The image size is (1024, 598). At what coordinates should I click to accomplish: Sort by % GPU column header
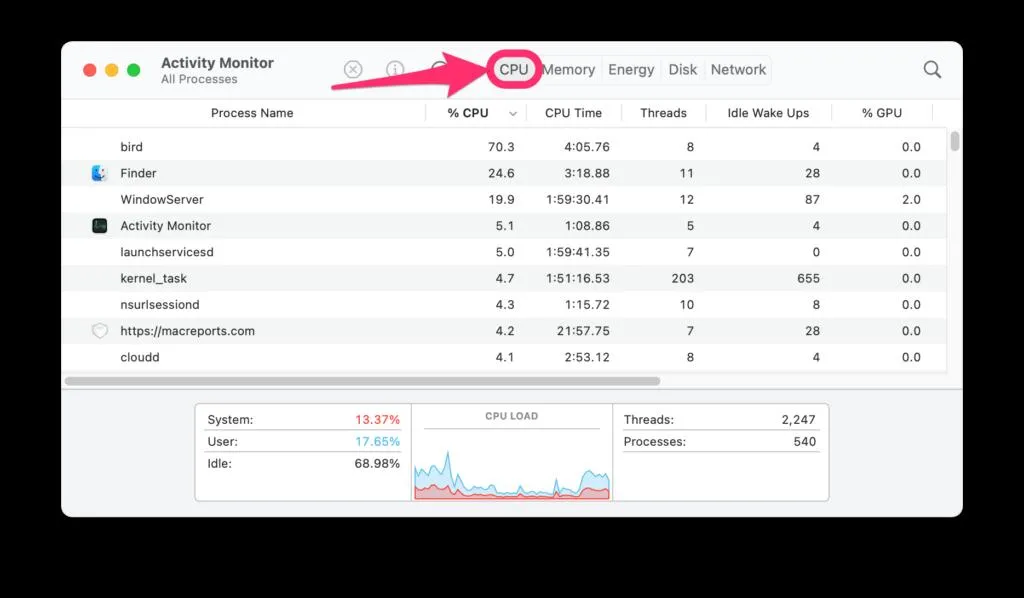point(882,113)
